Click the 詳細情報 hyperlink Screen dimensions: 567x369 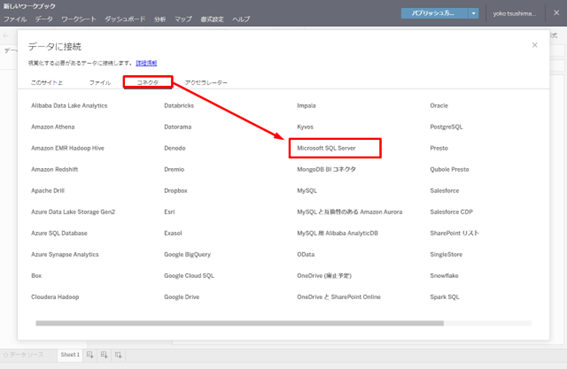point(146,63)
